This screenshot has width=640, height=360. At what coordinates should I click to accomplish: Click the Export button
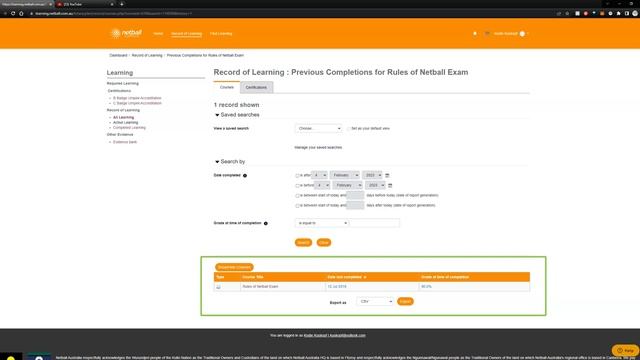click(405, 301)
